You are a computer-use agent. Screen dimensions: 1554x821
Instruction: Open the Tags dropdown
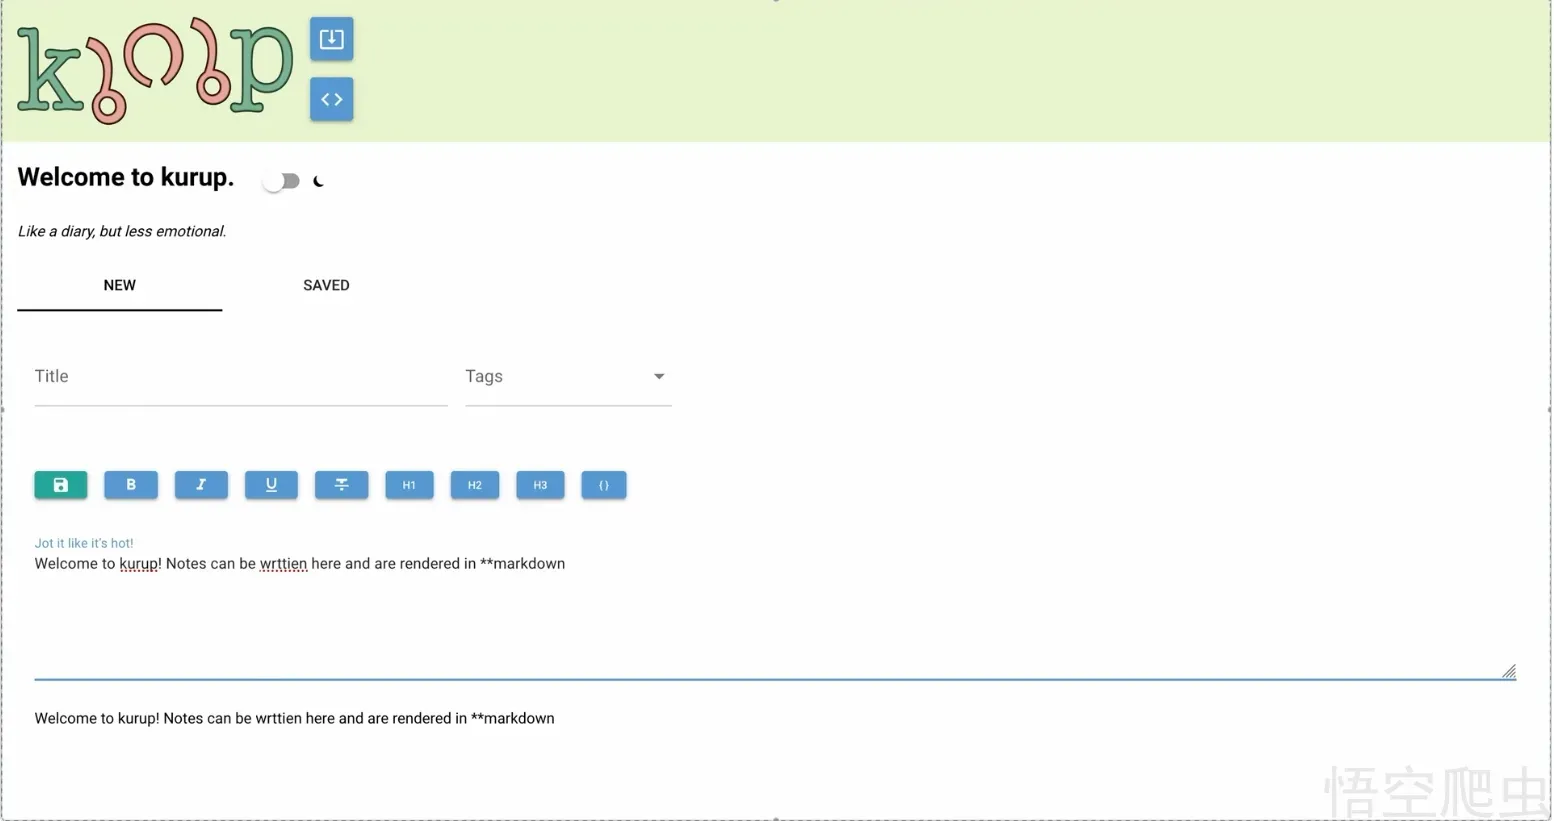click(567, 377)
